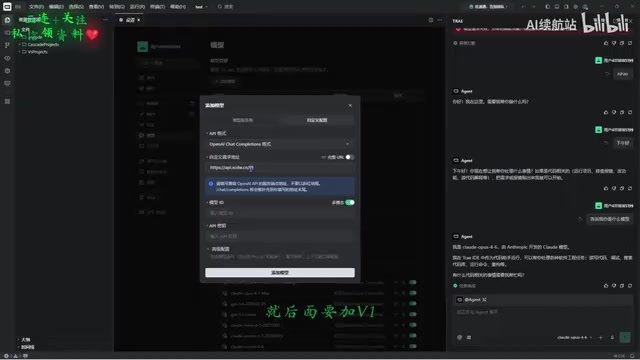The width and height of the screenshot is (640, 360).
Task: Switch to the 自定义配置 tab in the dialog
Action: [x=317, y=120]
